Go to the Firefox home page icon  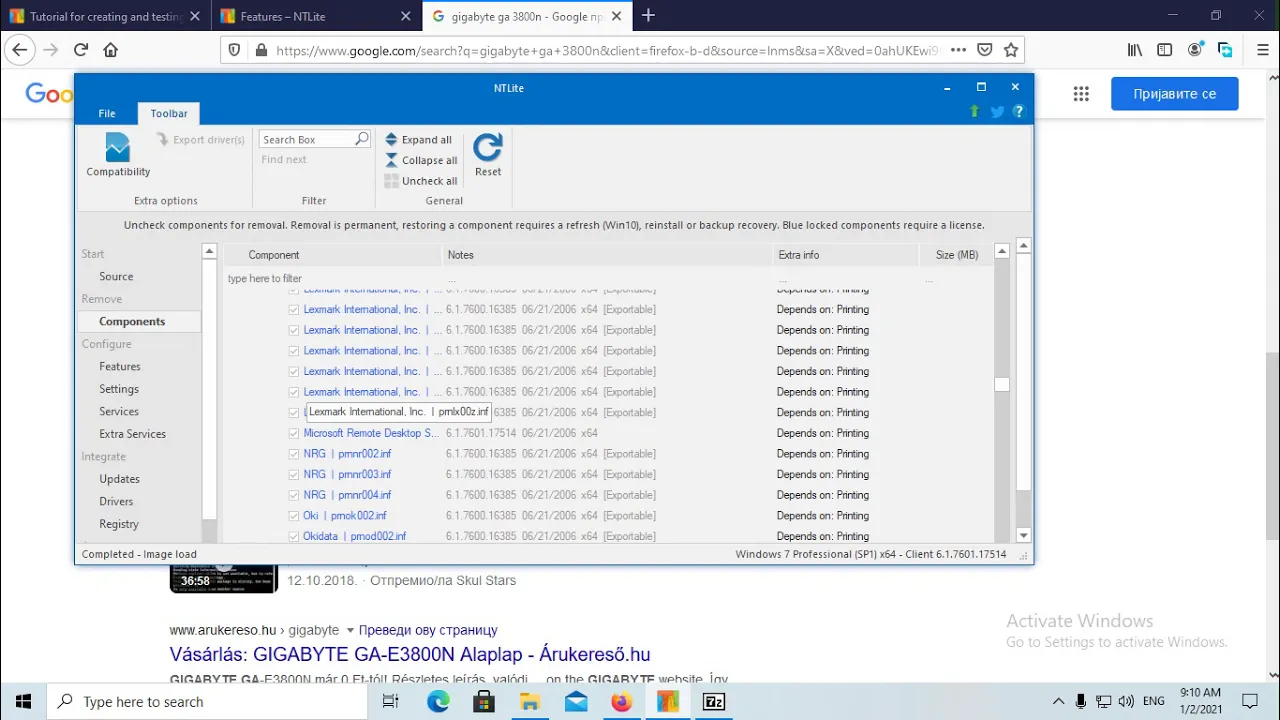111,50
